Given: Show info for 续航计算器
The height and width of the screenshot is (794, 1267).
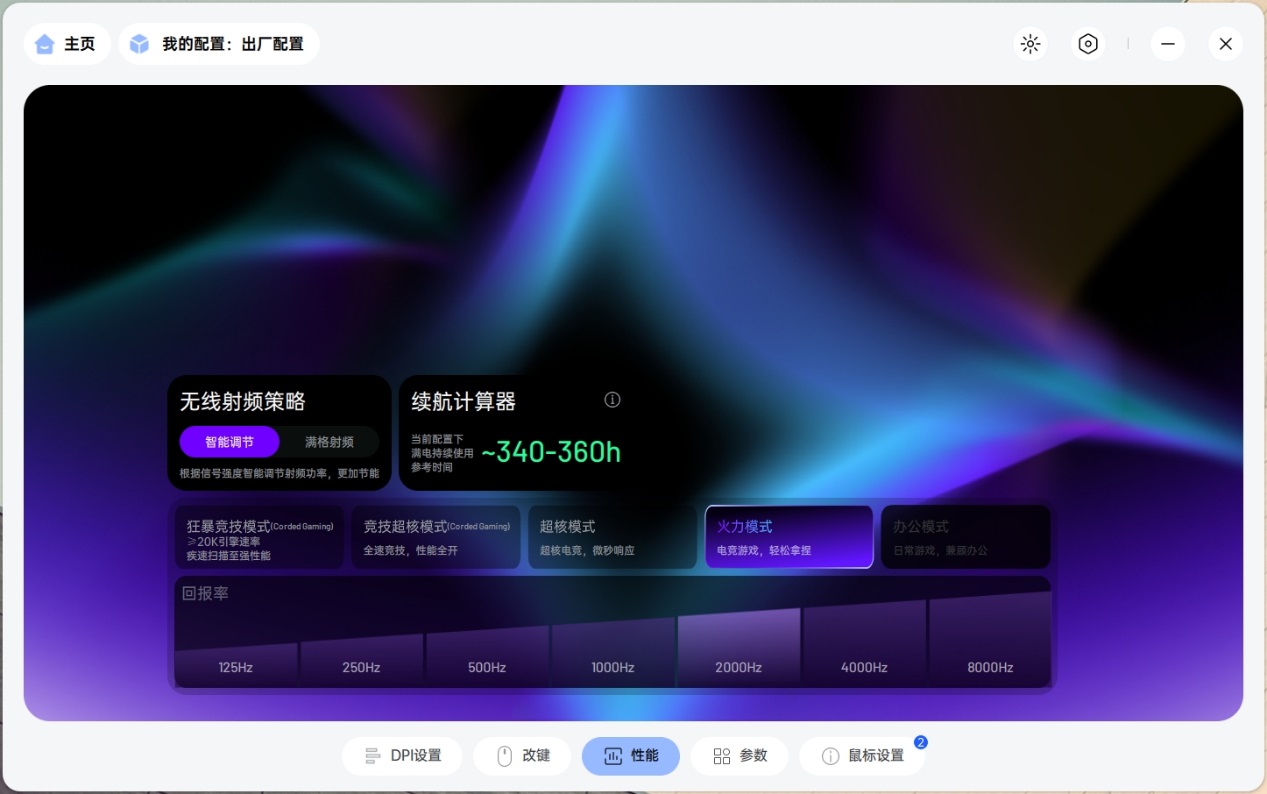Looking at the screenshot, I should (x=612, y=400).
